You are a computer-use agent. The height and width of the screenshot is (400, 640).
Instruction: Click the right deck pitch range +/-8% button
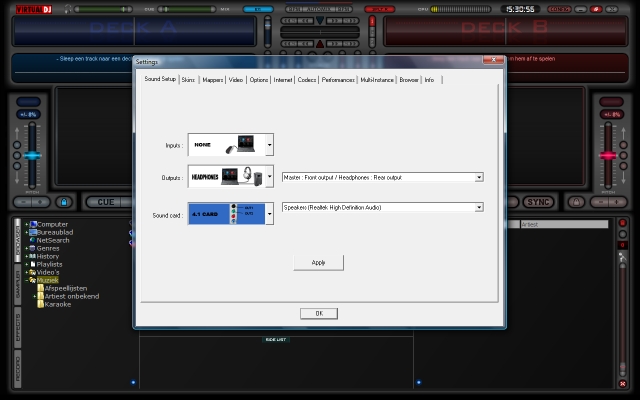tap(611, 114)
